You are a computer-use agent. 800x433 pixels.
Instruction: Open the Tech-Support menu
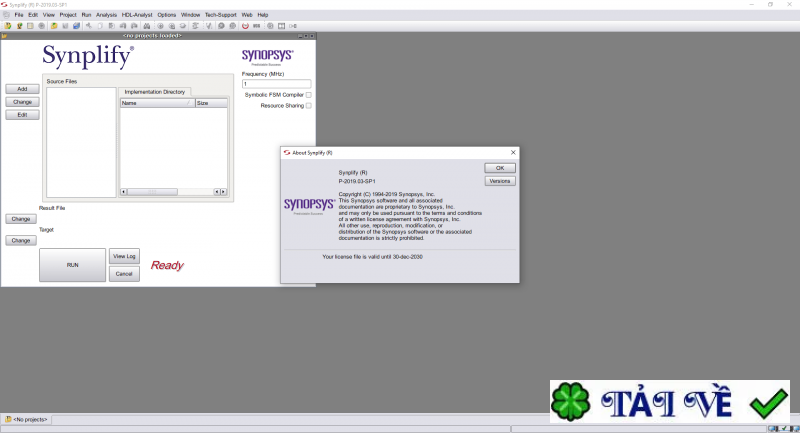click(220, 15)
